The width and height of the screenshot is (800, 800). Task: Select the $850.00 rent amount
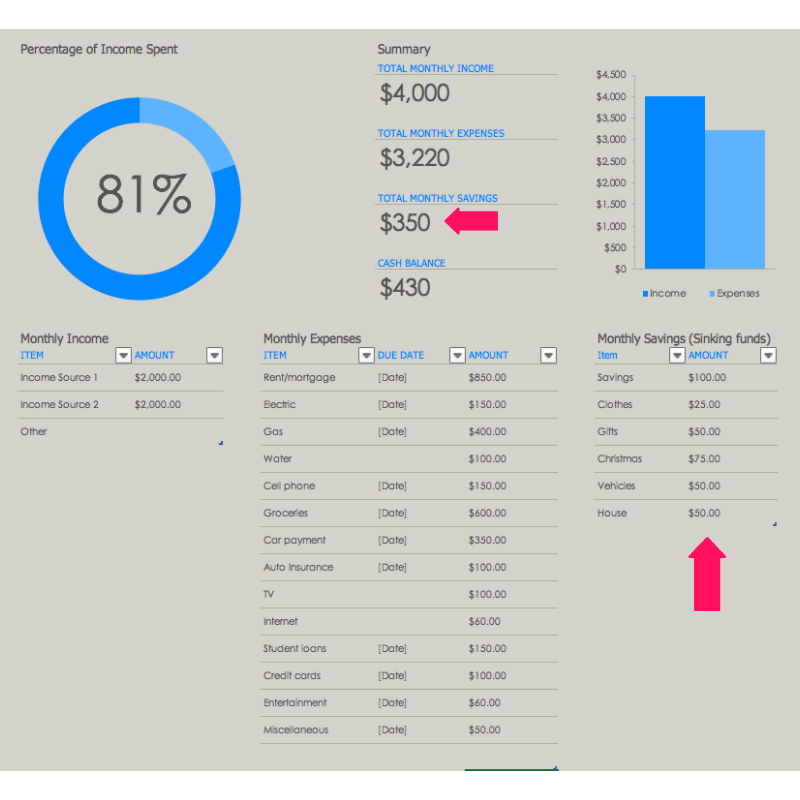coord(487,378)
